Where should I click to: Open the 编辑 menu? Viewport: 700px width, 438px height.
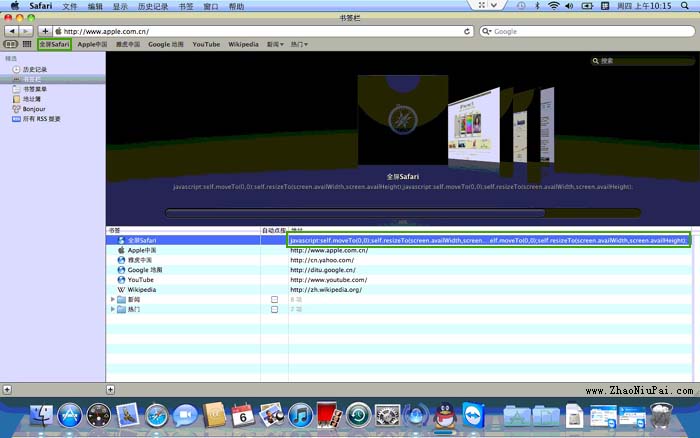(95, 6)
